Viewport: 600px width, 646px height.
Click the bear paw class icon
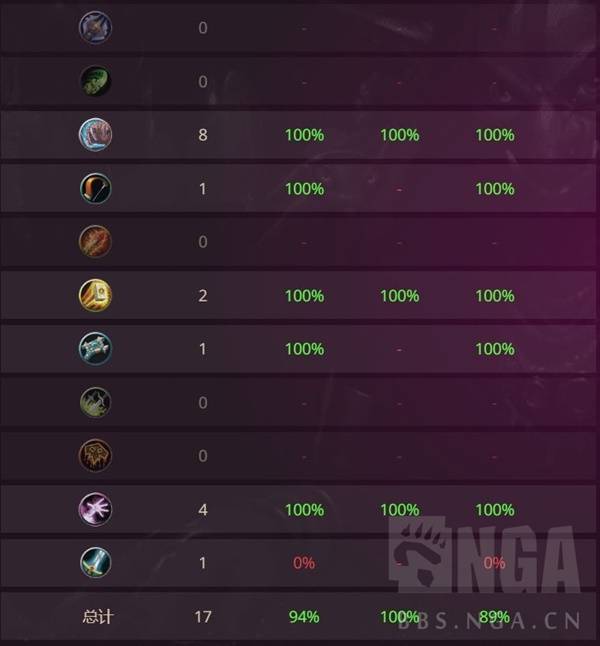(95, 135)
